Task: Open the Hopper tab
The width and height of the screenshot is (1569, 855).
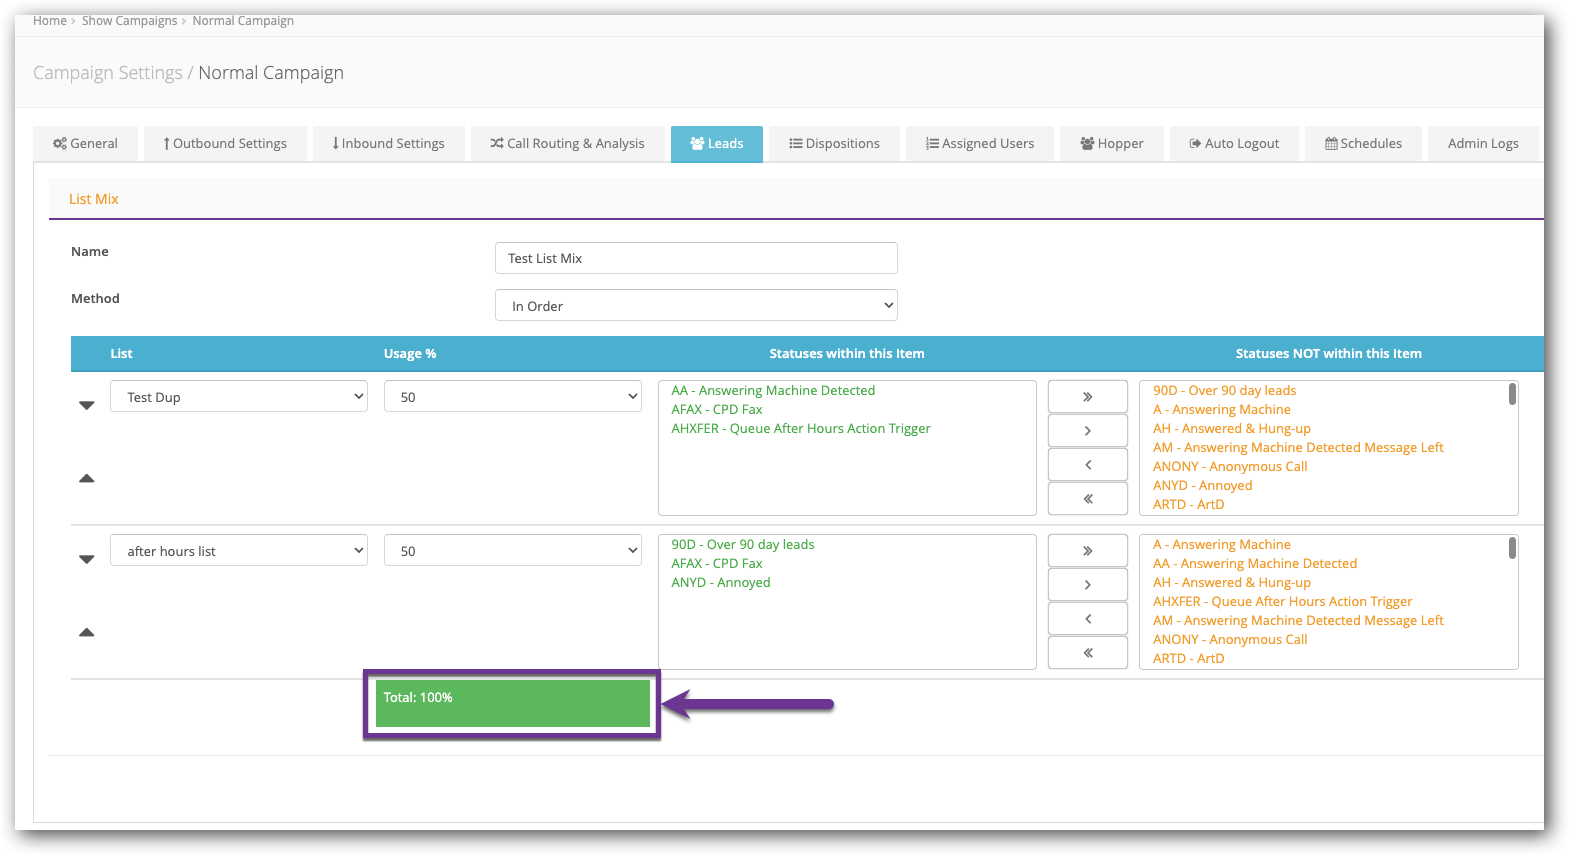Action: tap(1112, 144)
